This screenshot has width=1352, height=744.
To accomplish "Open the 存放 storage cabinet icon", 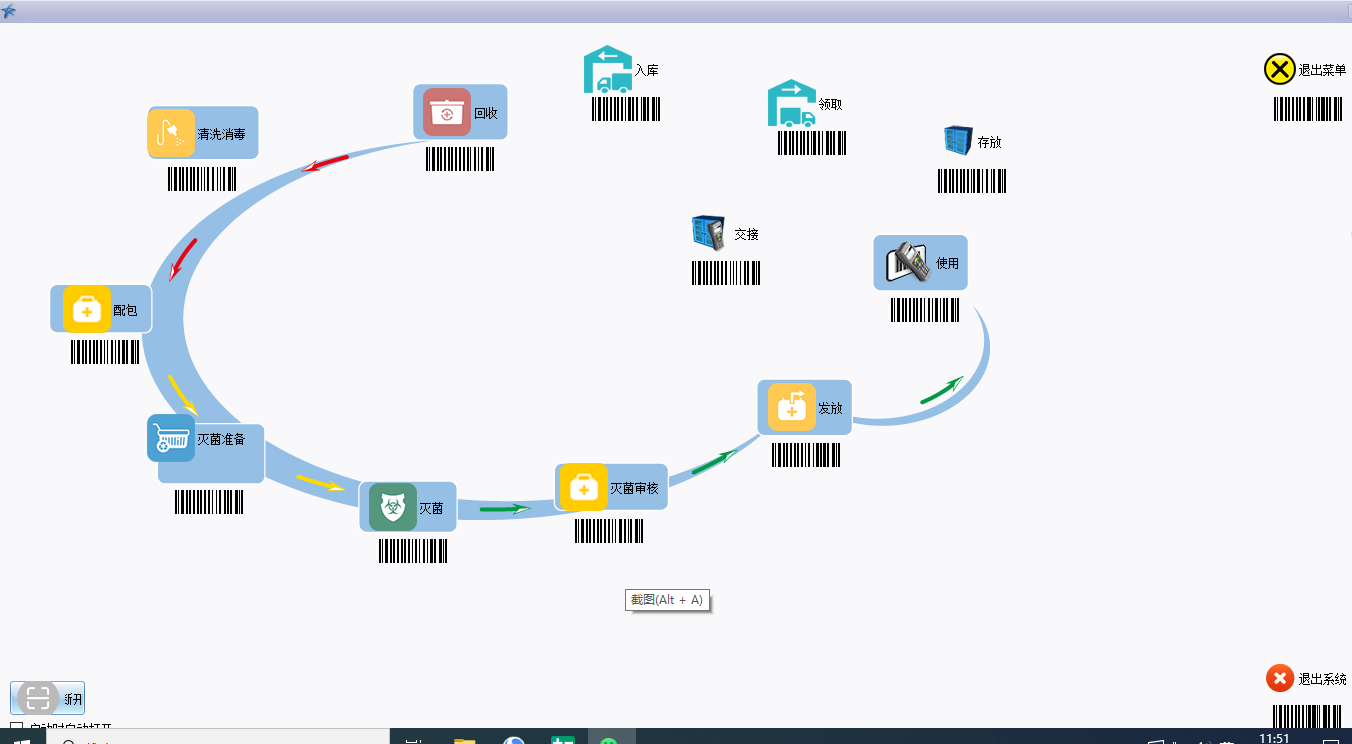I will tap(958, 141).
